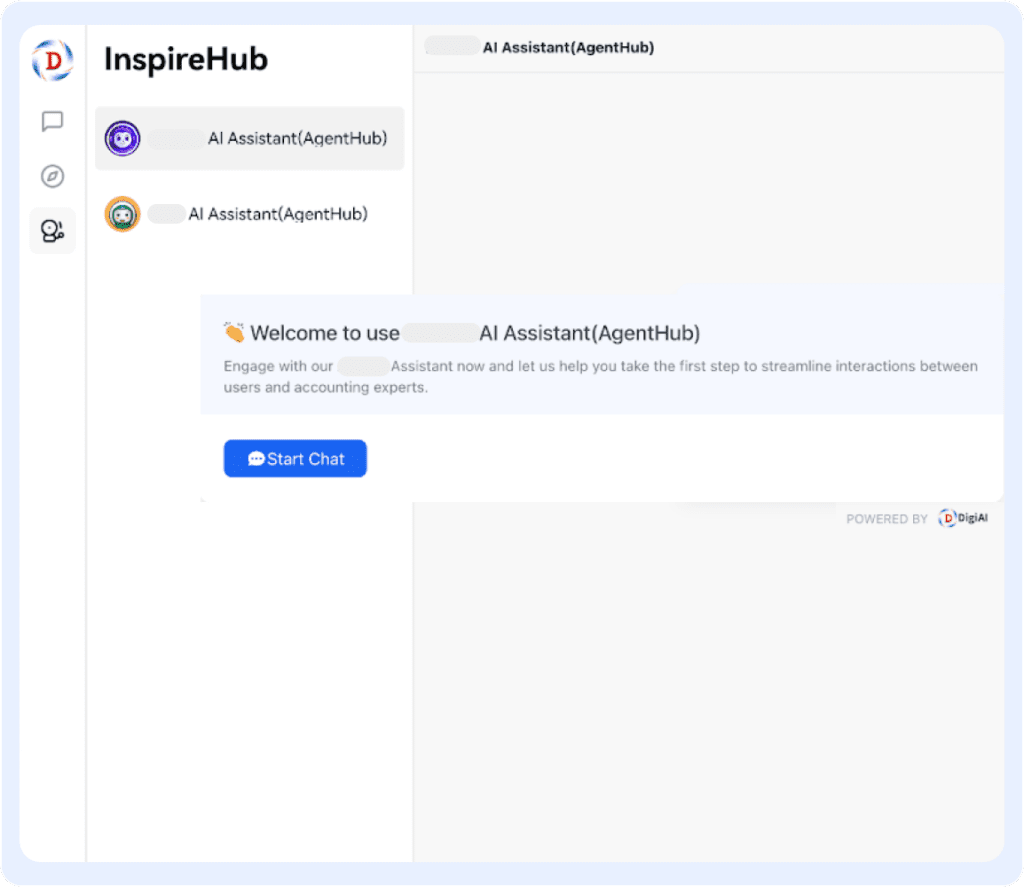Select the second AI Assistant(AgentHub) list entry
The image size is (1024, 887).
249,214
